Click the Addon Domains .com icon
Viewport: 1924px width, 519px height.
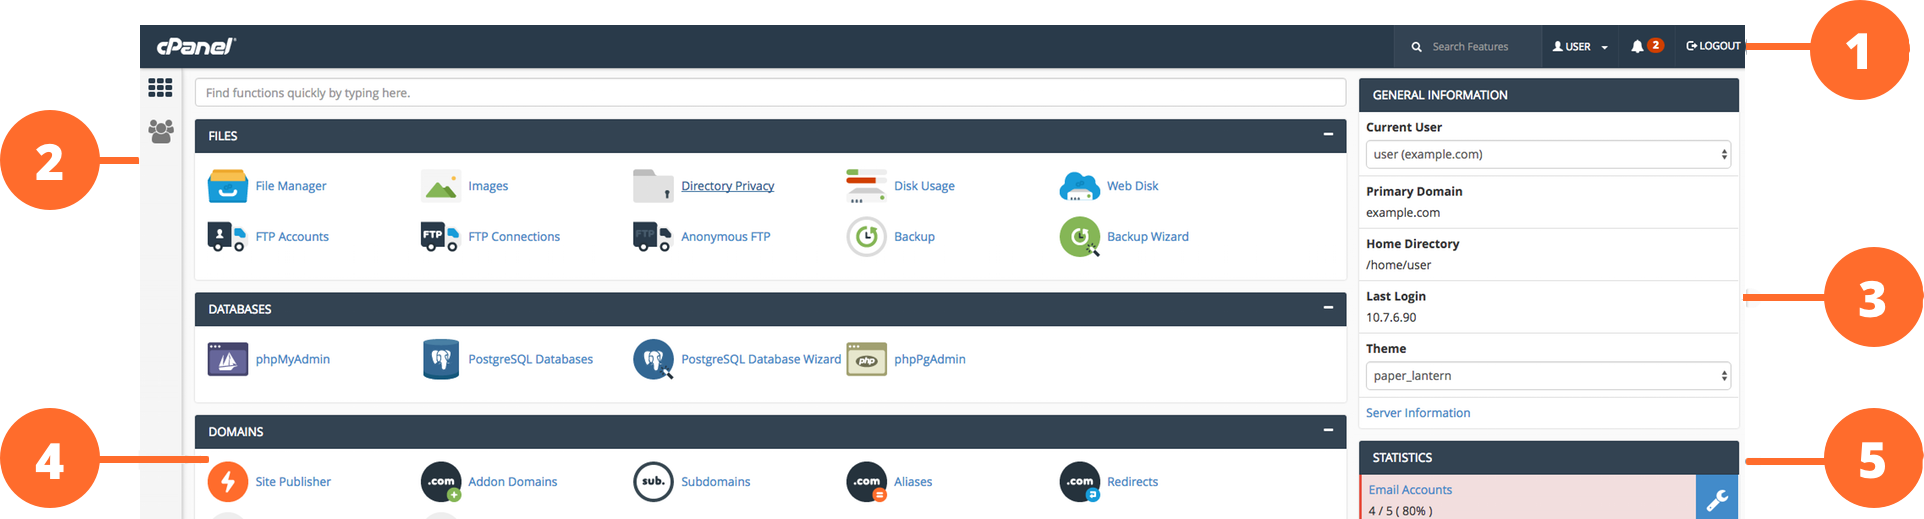coord(441,482)
